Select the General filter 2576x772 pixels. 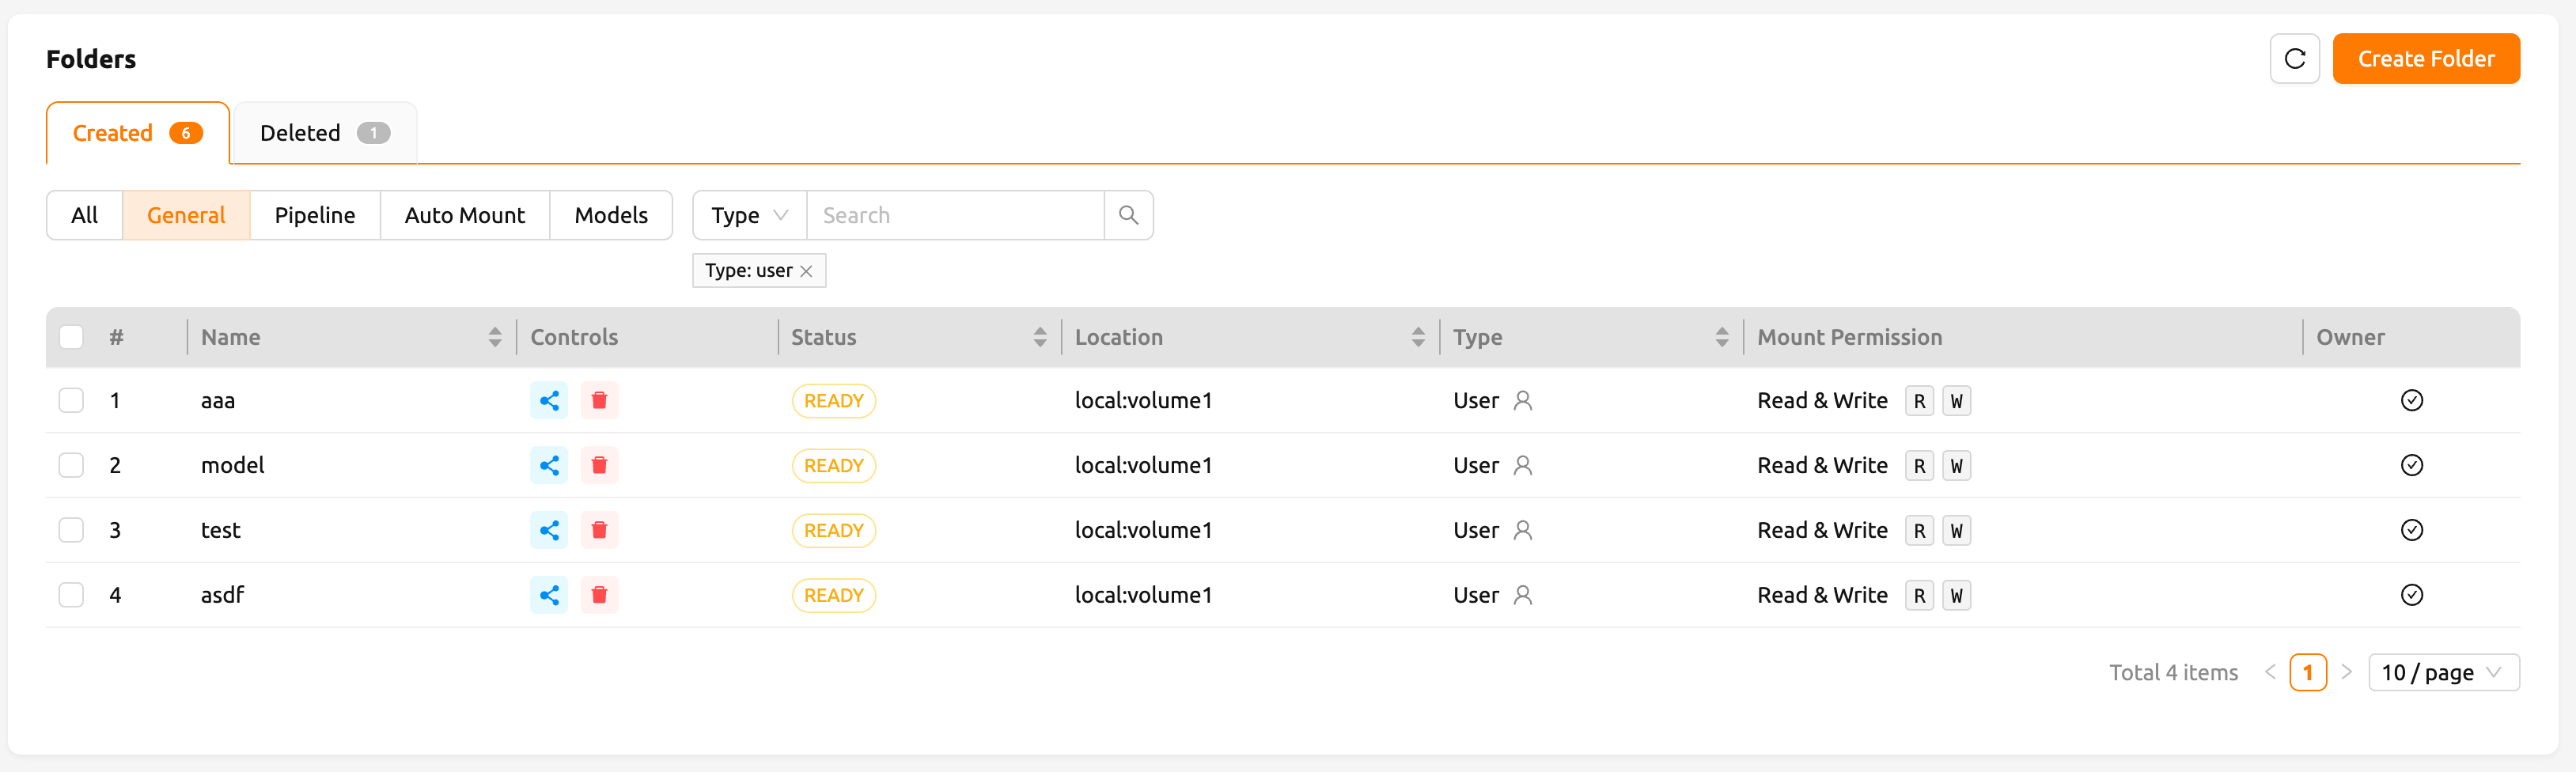point(186,215)
